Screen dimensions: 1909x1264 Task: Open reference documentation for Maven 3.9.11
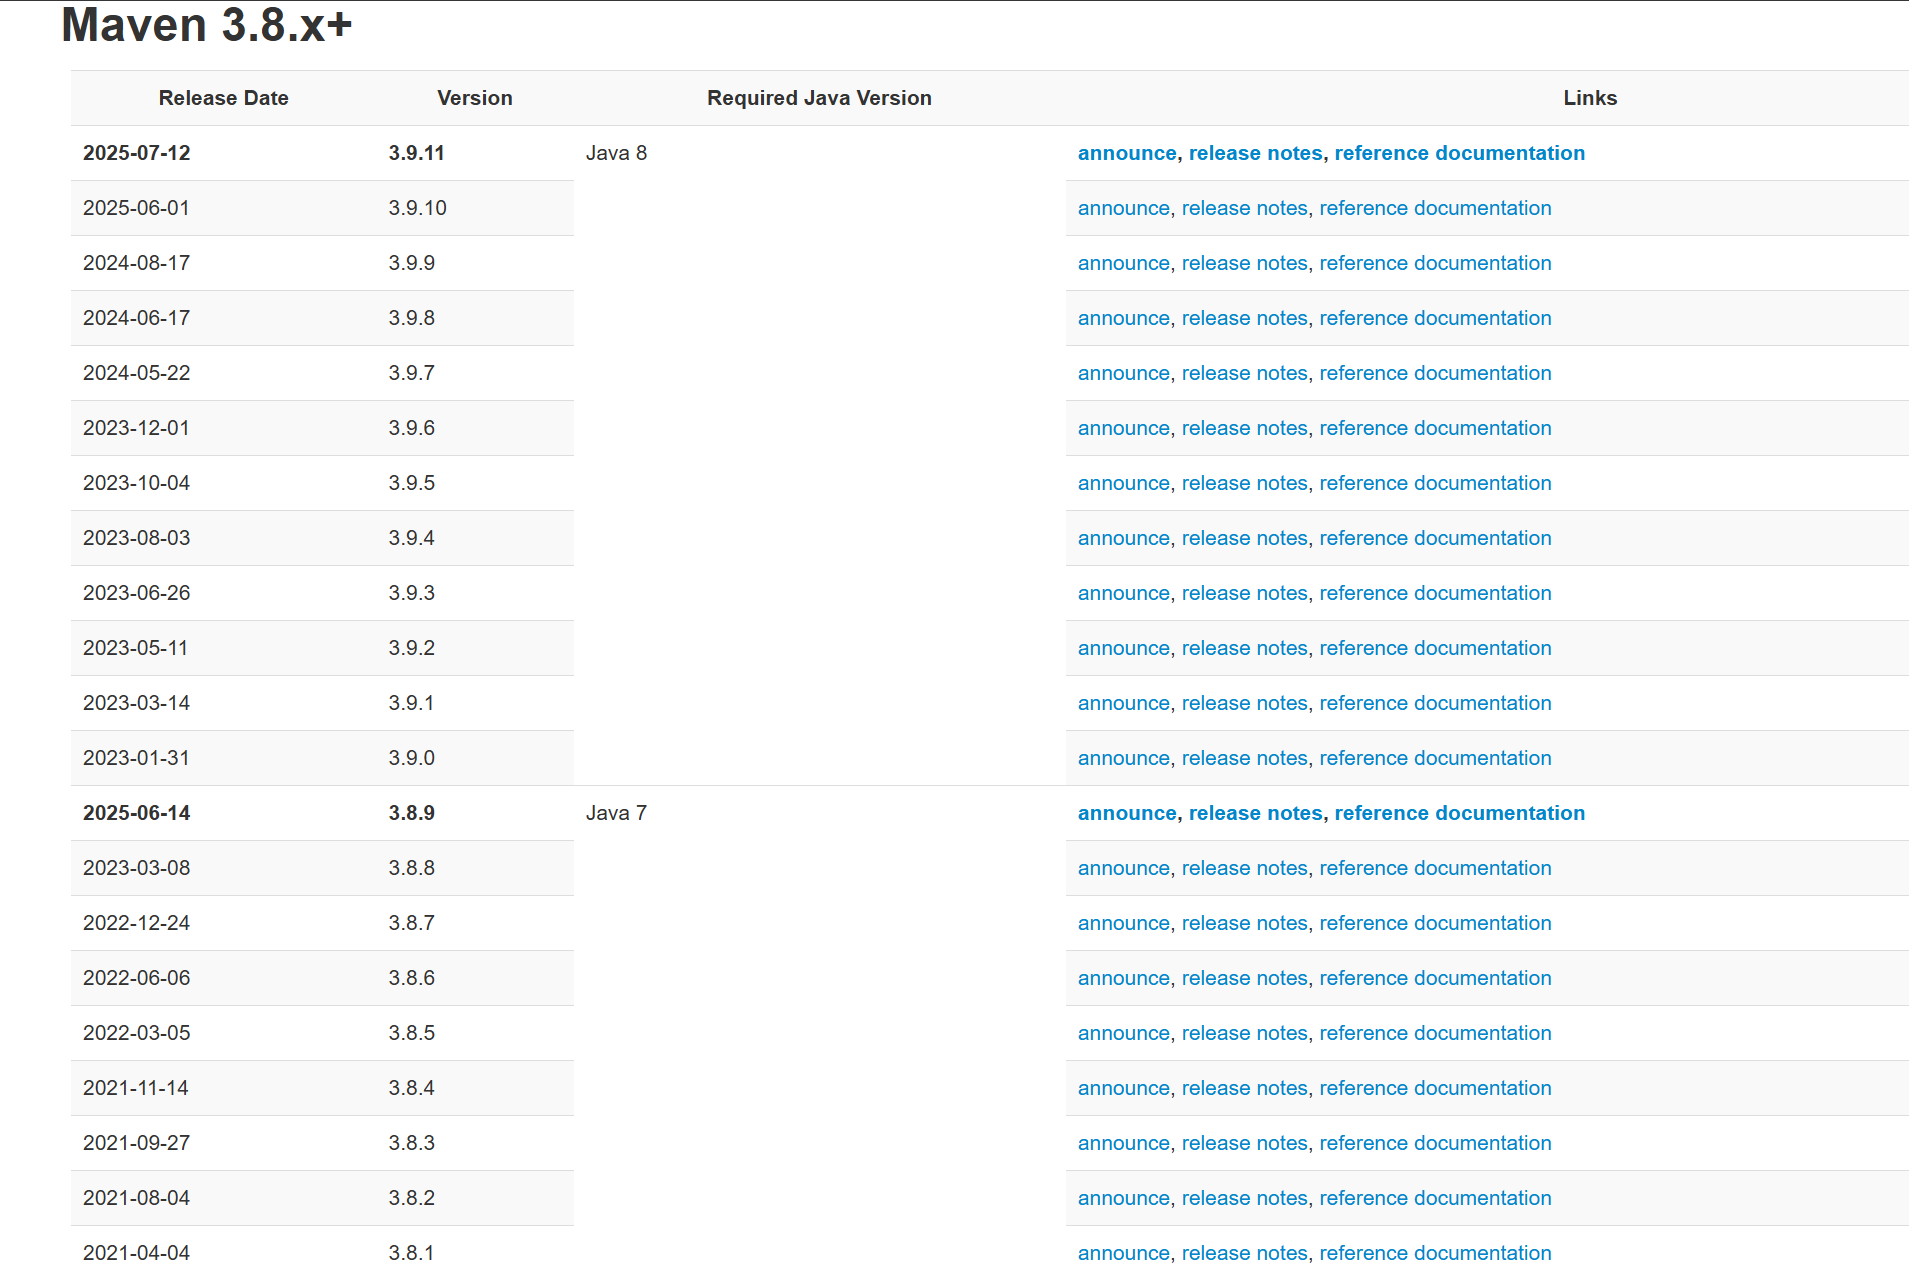click(x=1459, y=153)
